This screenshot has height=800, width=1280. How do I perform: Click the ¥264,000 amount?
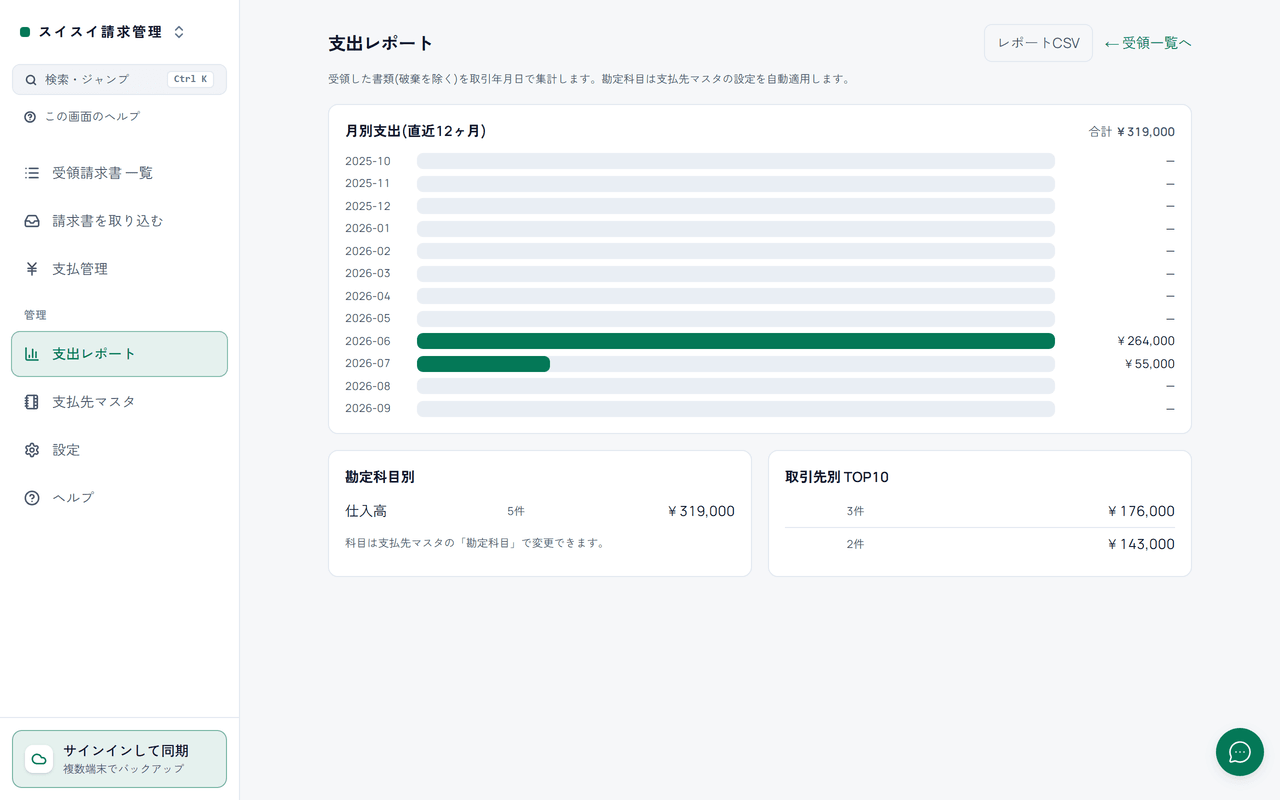click(x=1146, y=341)
